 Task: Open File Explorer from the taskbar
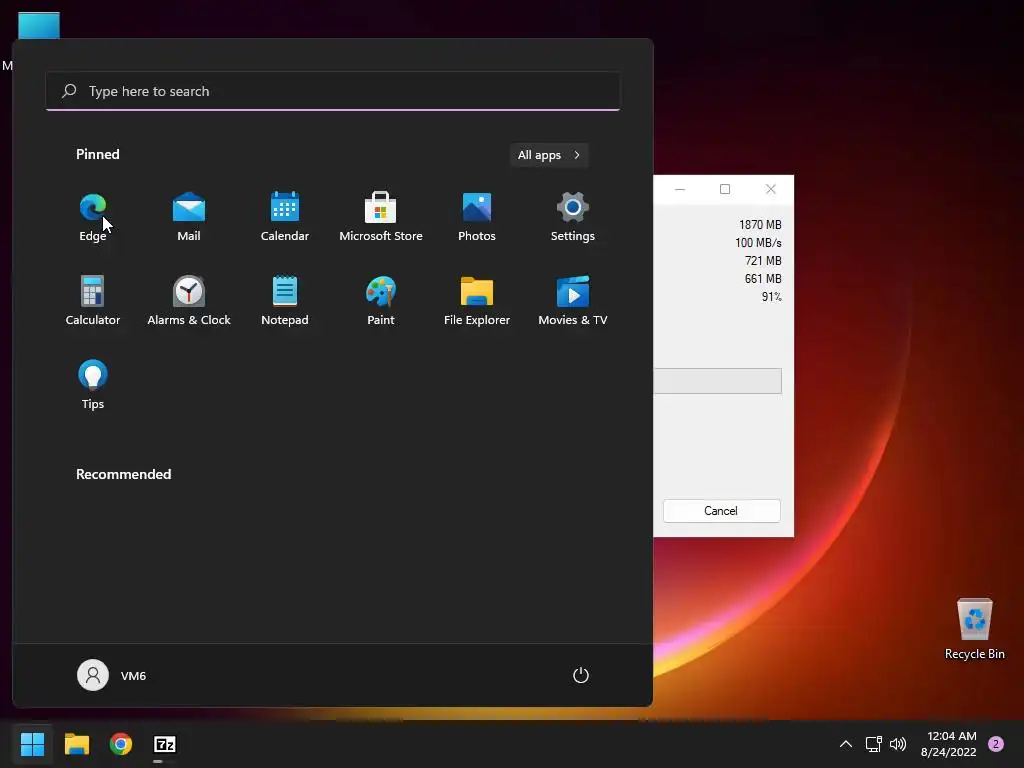click(76, 744)
